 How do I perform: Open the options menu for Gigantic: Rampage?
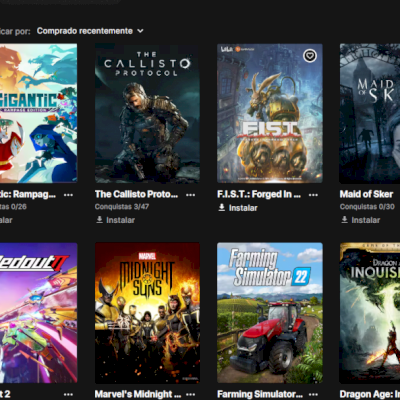tap(68, 195)
